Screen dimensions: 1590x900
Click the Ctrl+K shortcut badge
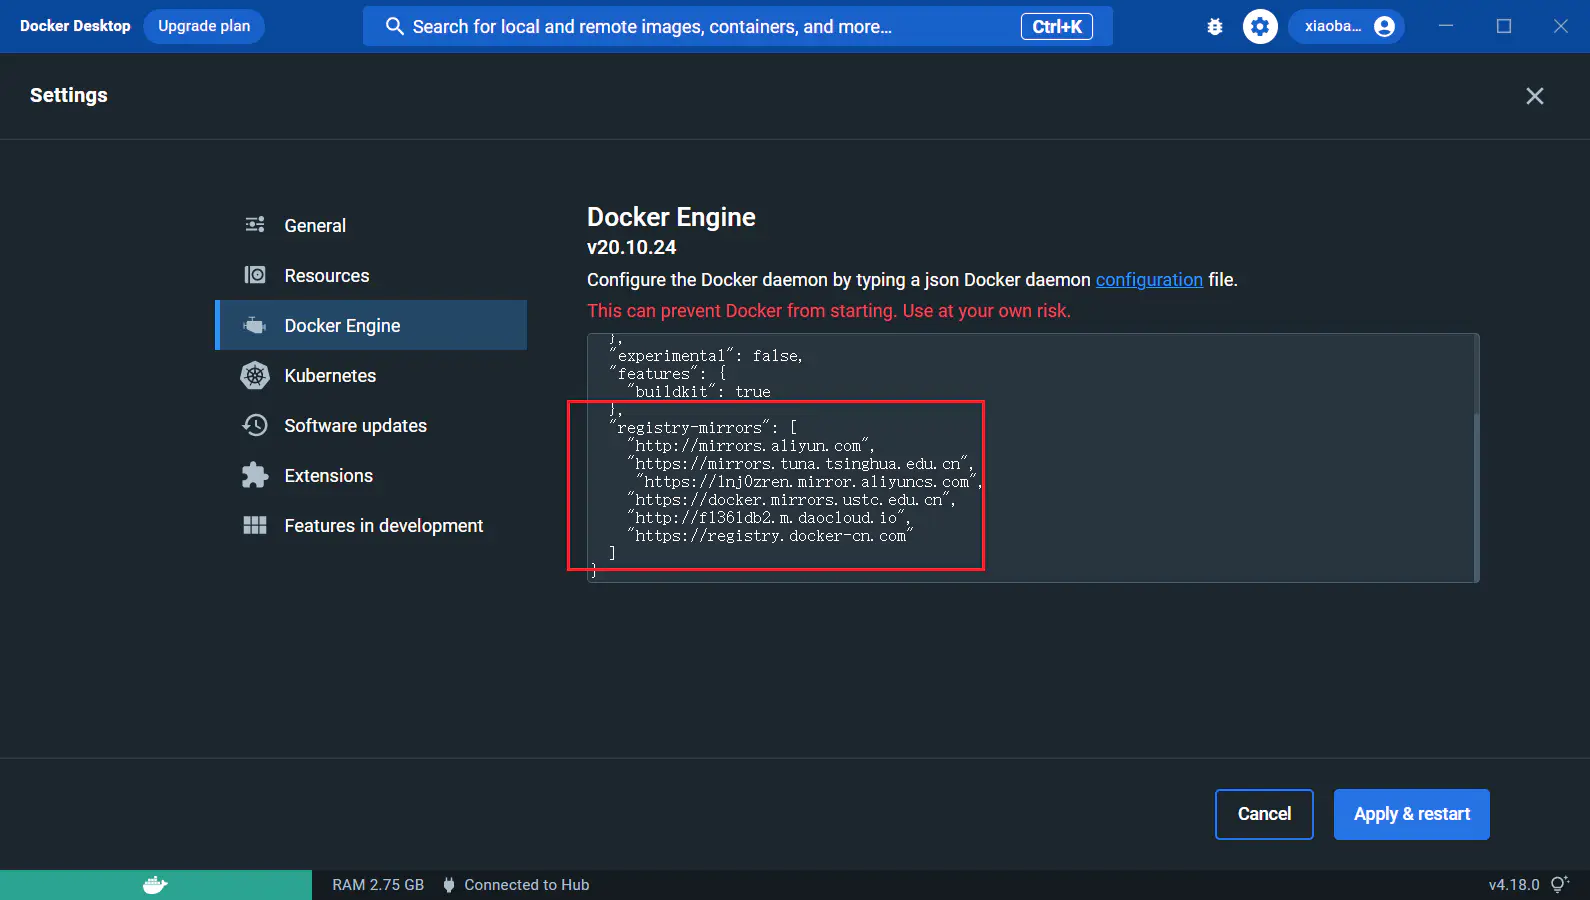[1057, 27]
